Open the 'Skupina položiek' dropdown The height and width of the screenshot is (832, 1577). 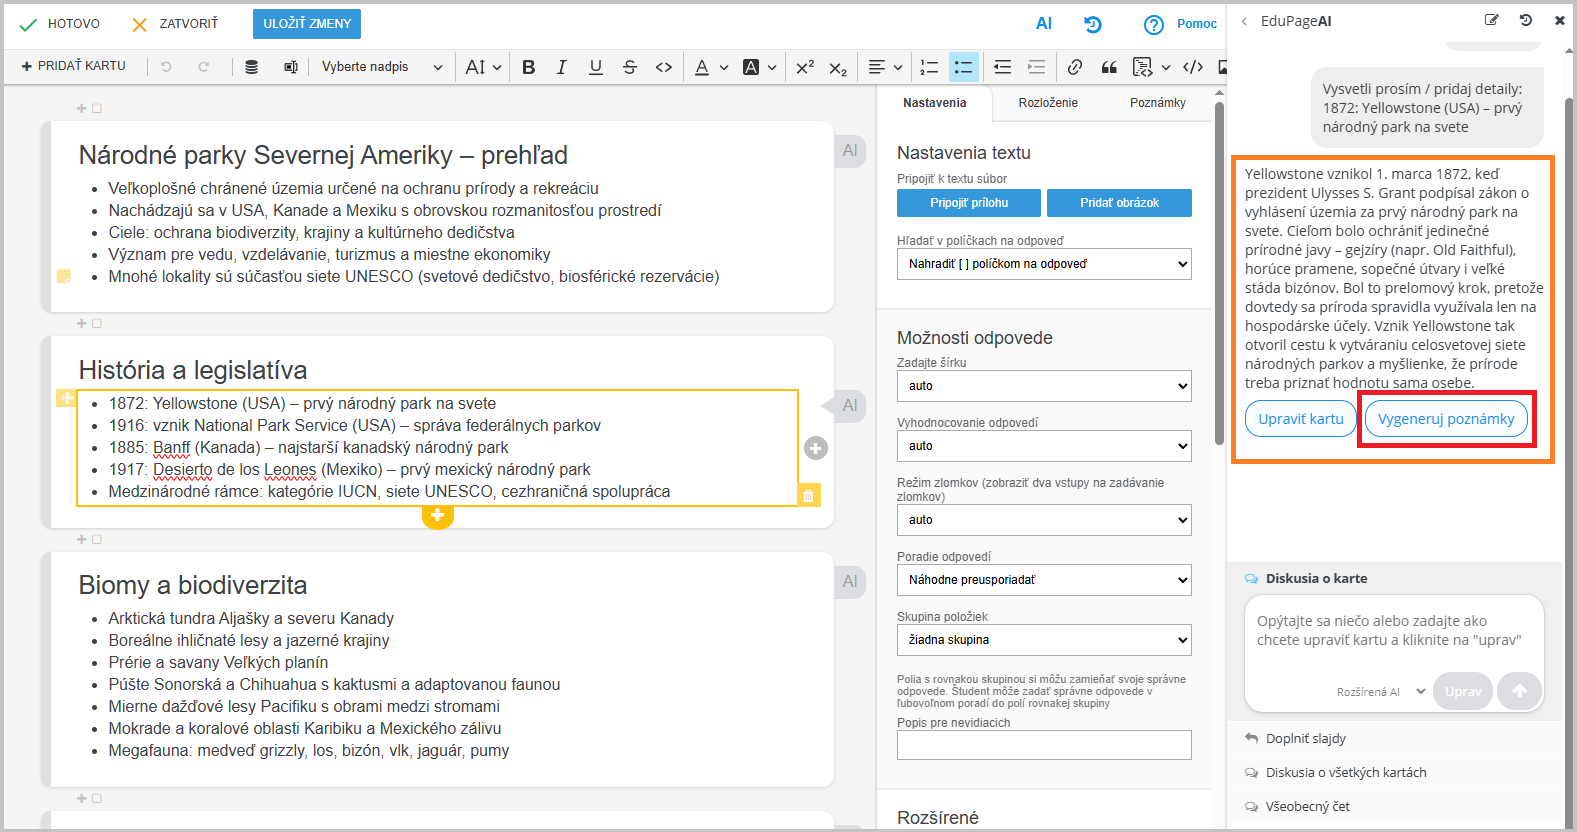[x=1043, y=640]
